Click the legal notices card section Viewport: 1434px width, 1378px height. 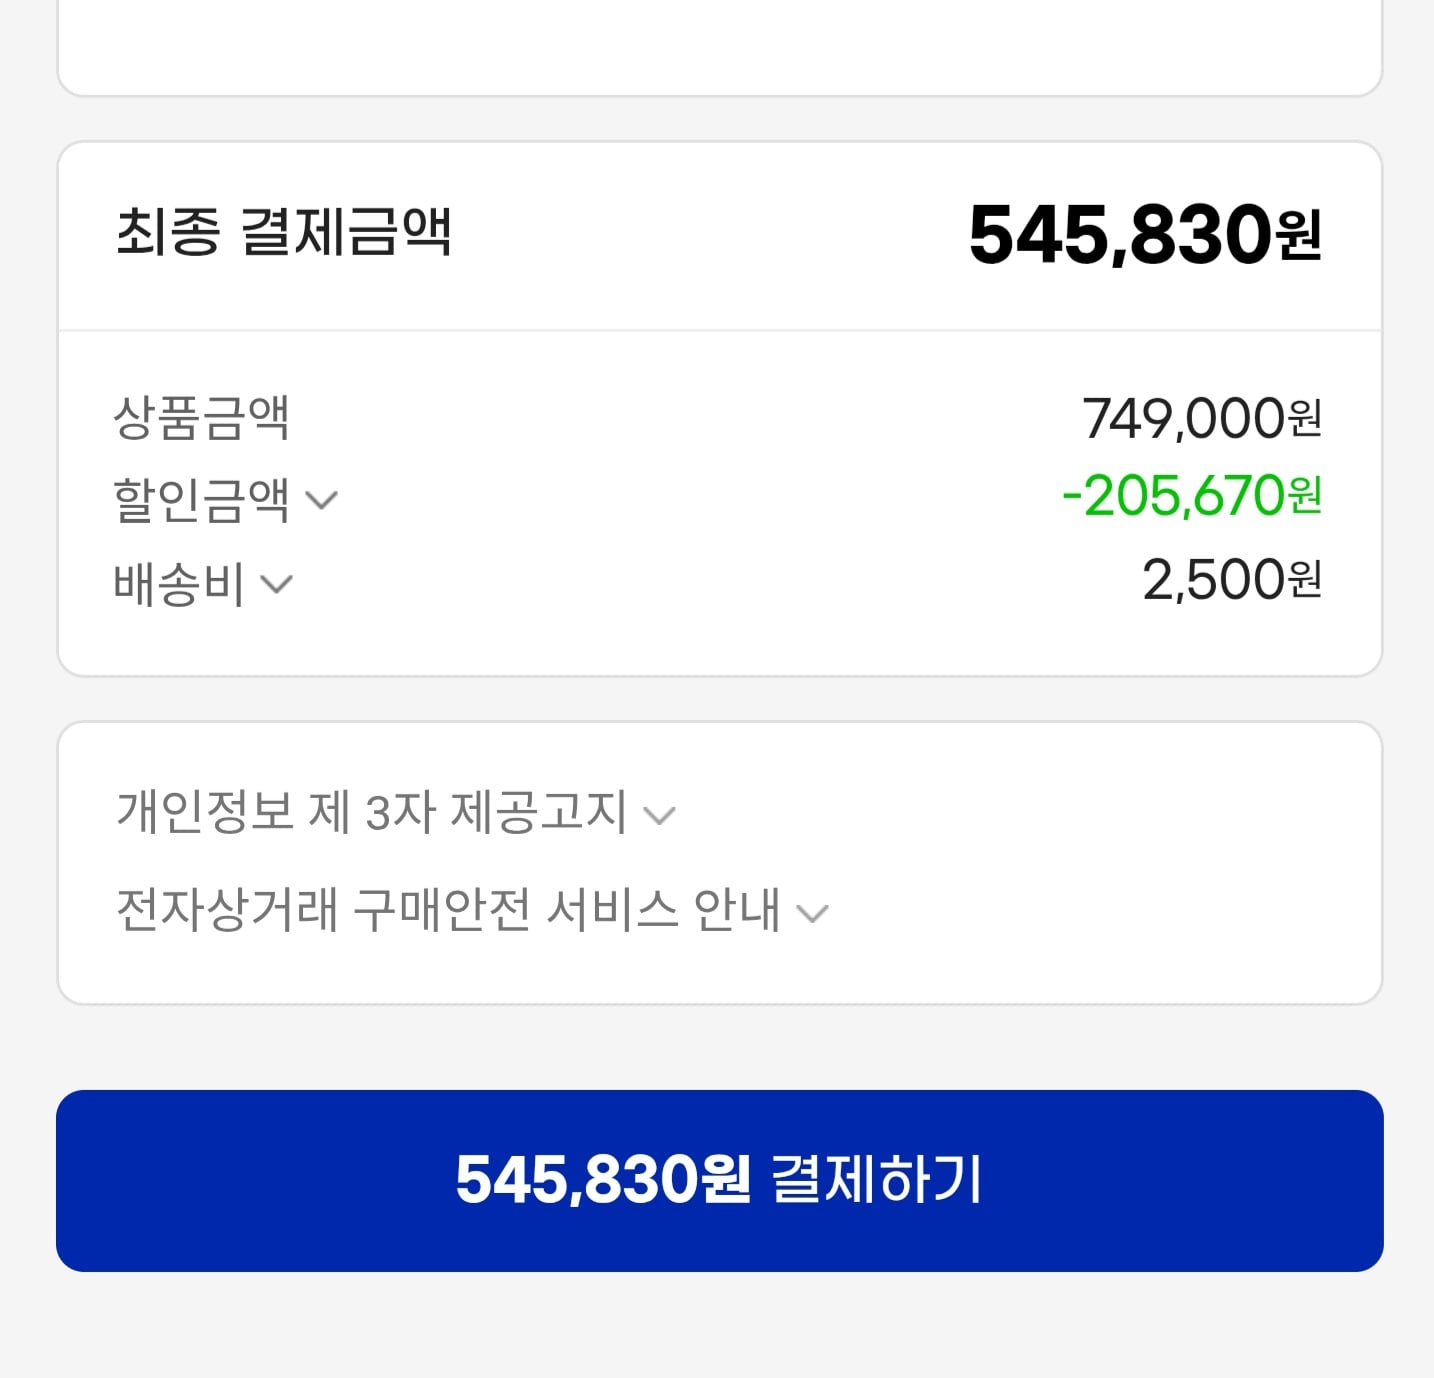click(x=717, y=860)
